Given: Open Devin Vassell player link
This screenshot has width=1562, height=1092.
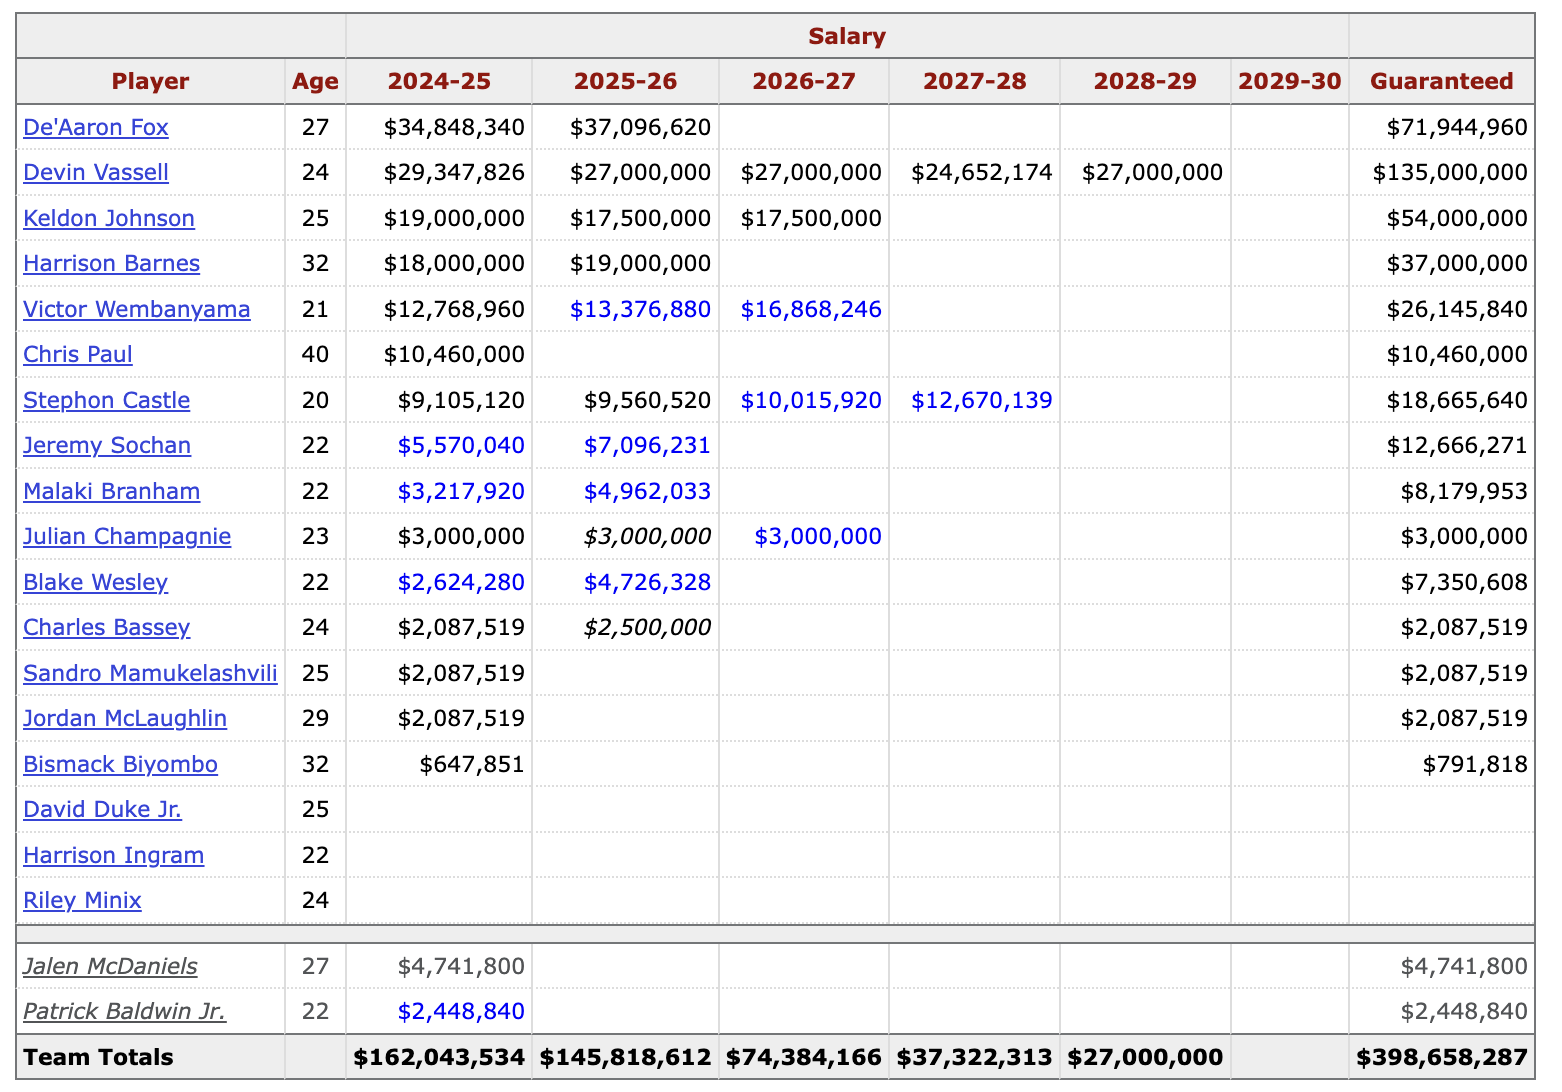Looking at the screenshot, I should coord(96,172).
